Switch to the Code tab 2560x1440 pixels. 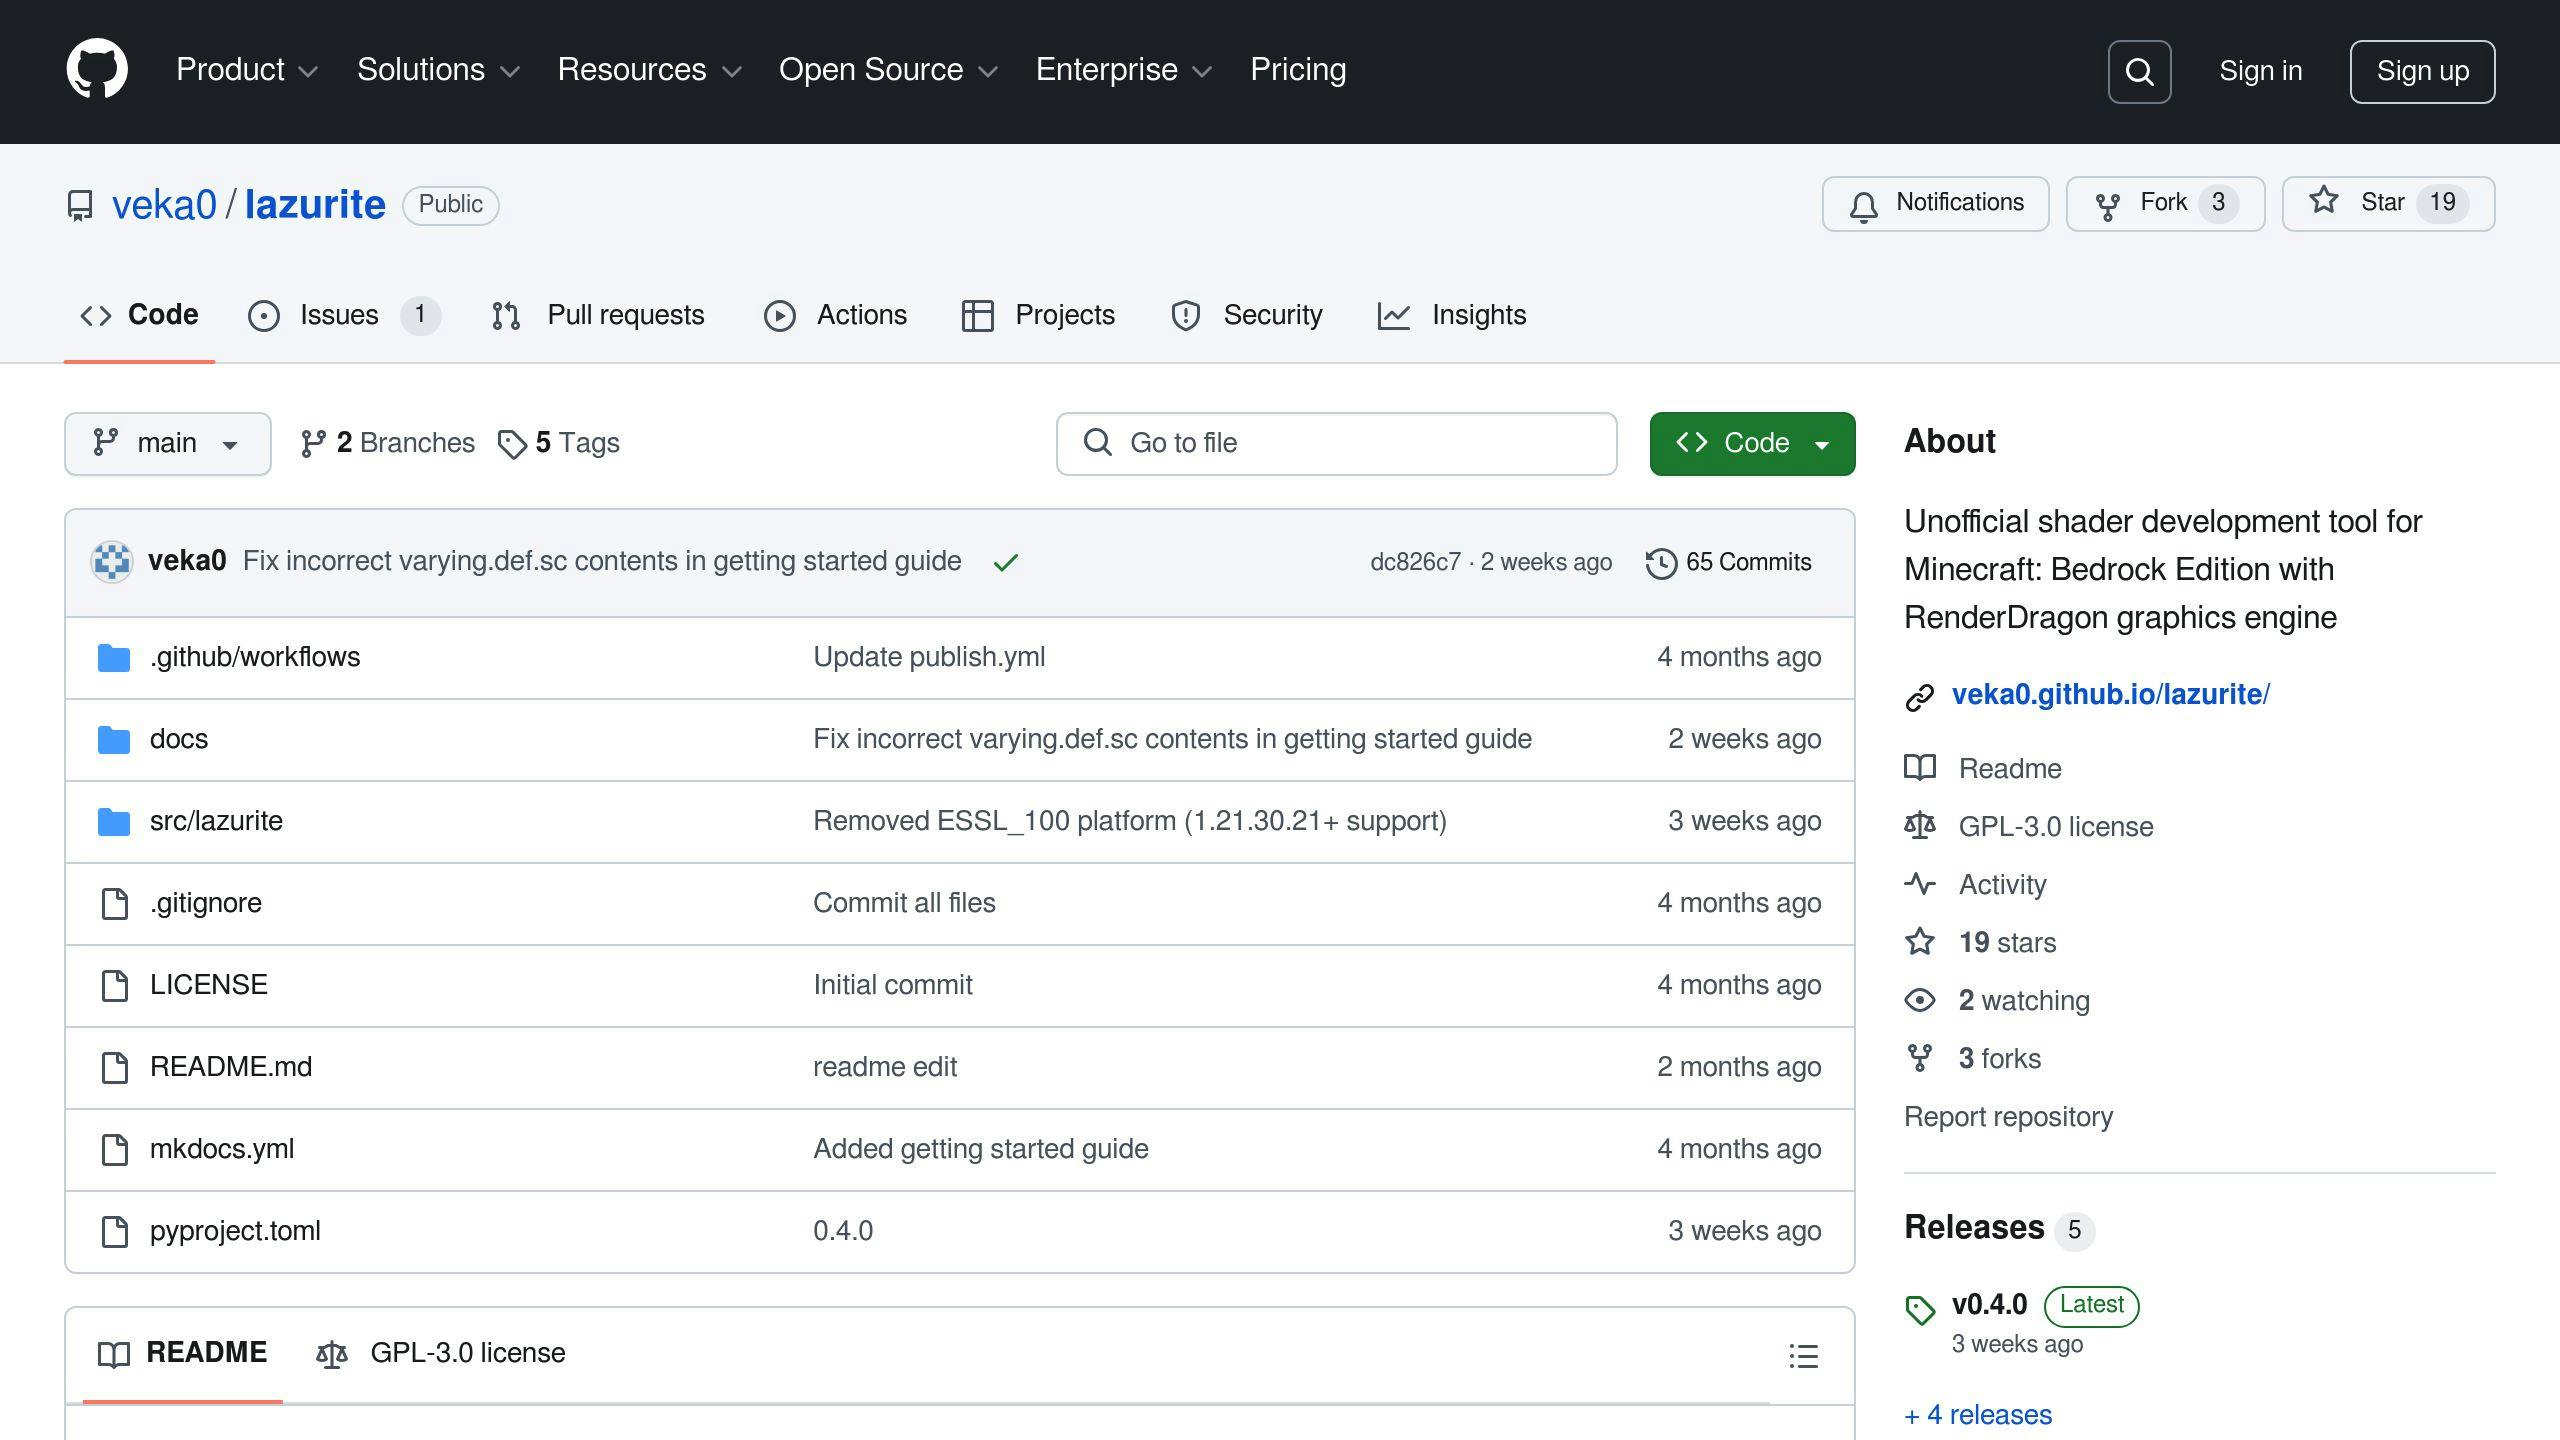pyautogui.click(x=139, y=315)
